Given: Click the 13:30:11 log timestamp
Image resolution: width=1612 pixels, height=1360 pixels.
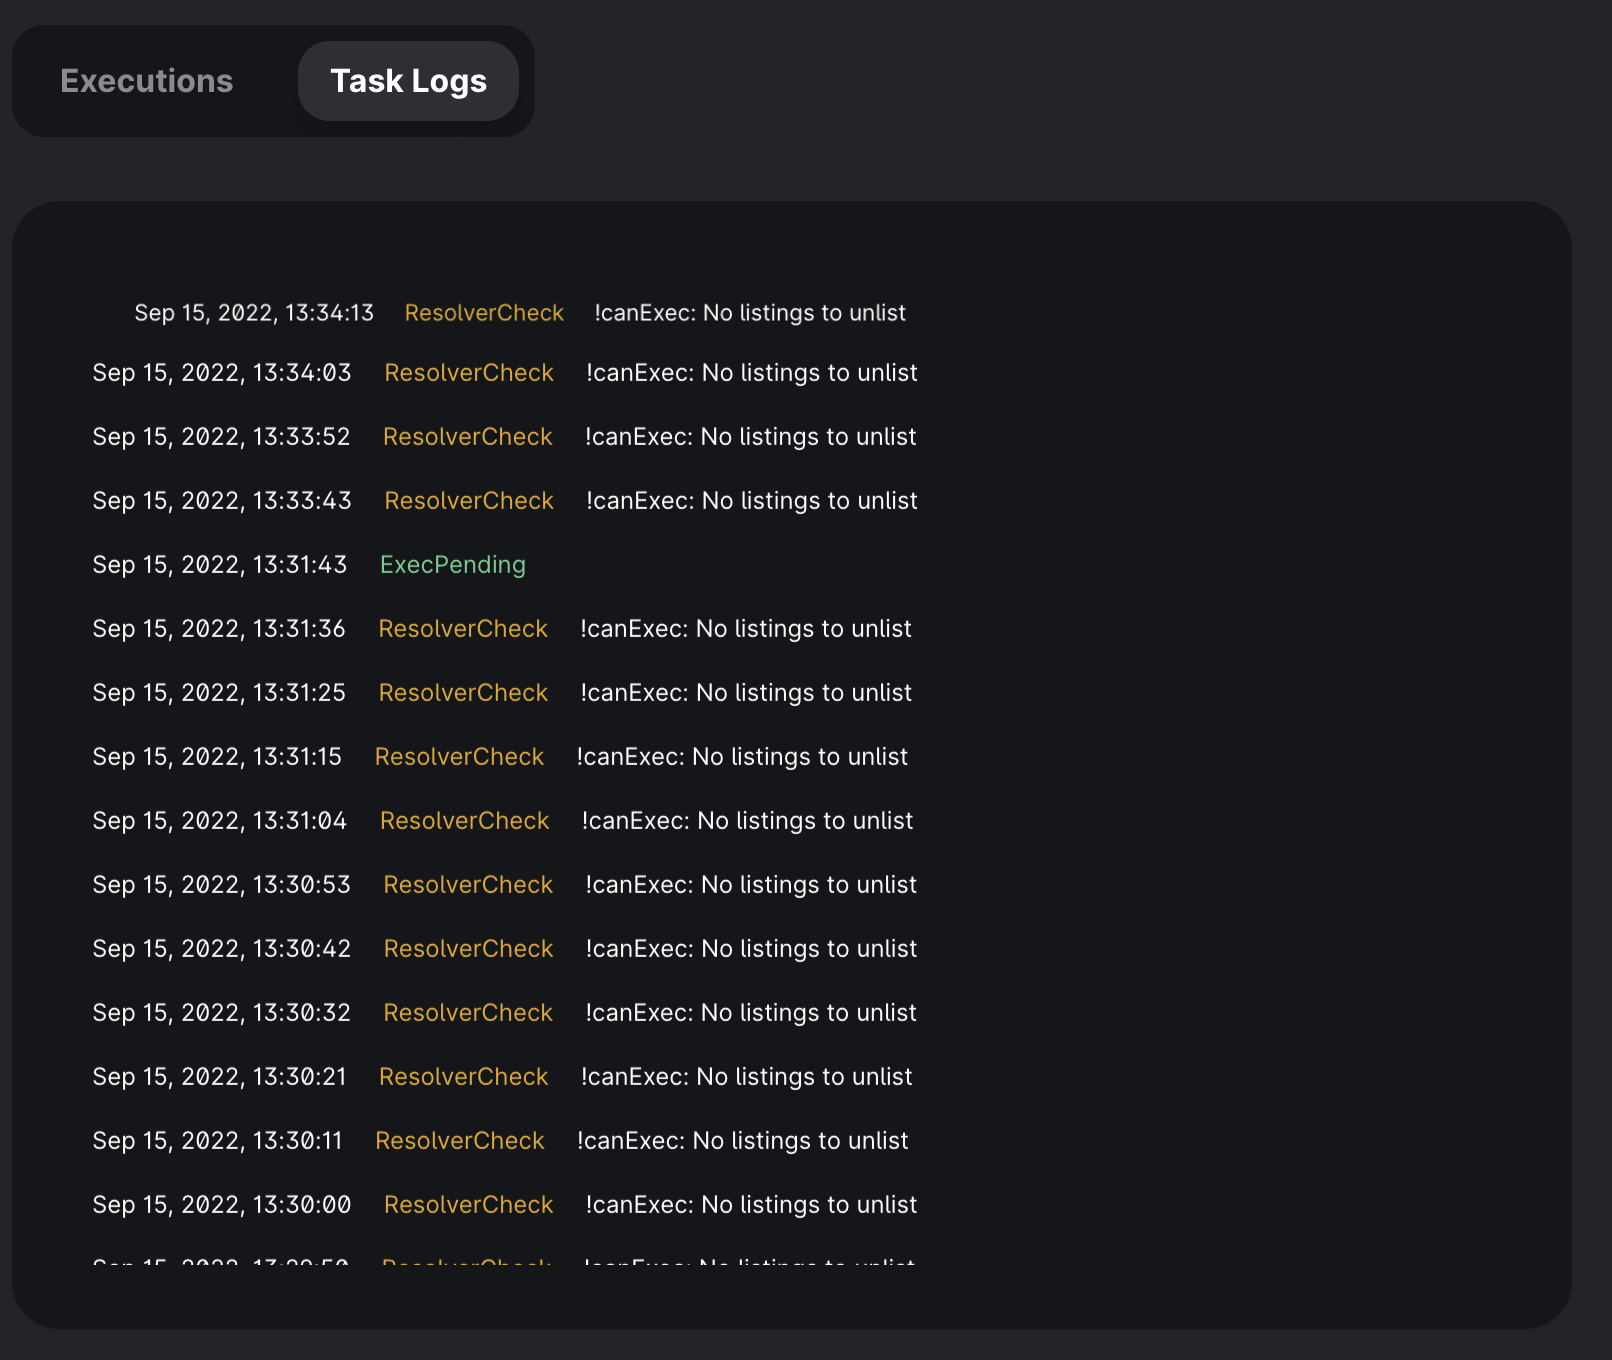Looking at the screenshot, I should pyautogui.click(x=218, y=1141).
